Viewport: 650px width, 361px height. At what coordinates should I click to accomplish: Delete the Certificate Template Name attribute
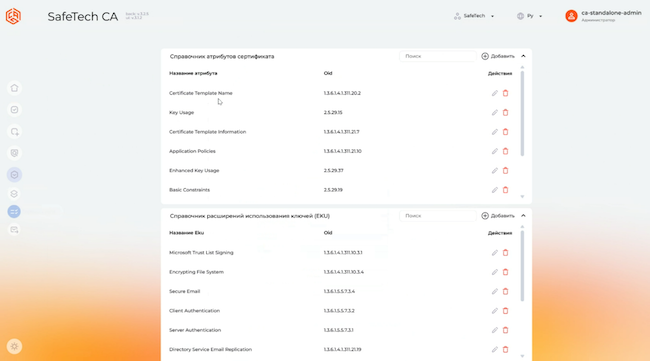tap(505, 93)
